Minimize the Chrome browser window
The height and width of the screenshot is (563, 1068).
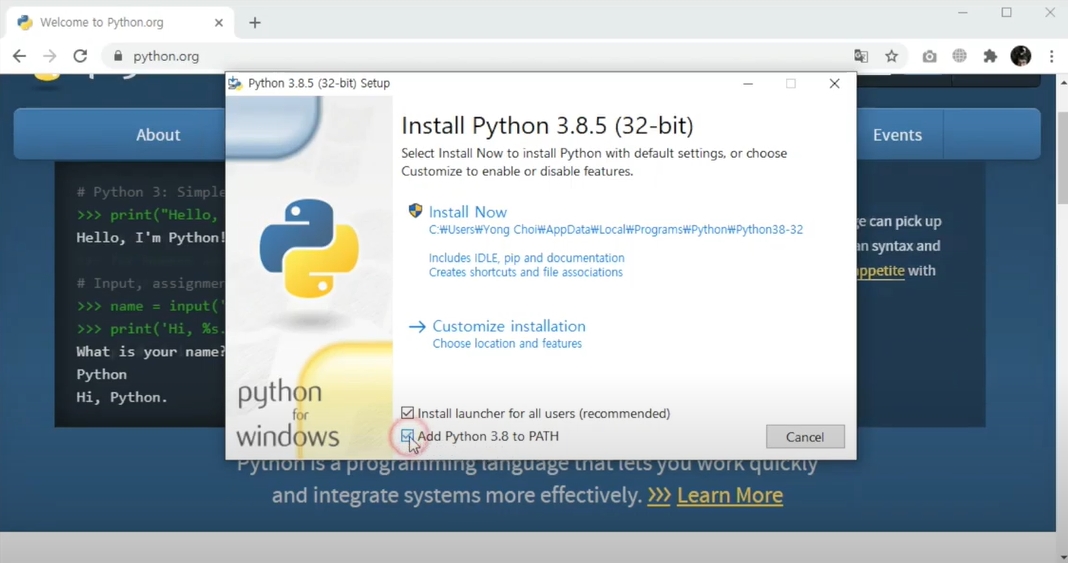pyautogui.click(x=962, y=13)
